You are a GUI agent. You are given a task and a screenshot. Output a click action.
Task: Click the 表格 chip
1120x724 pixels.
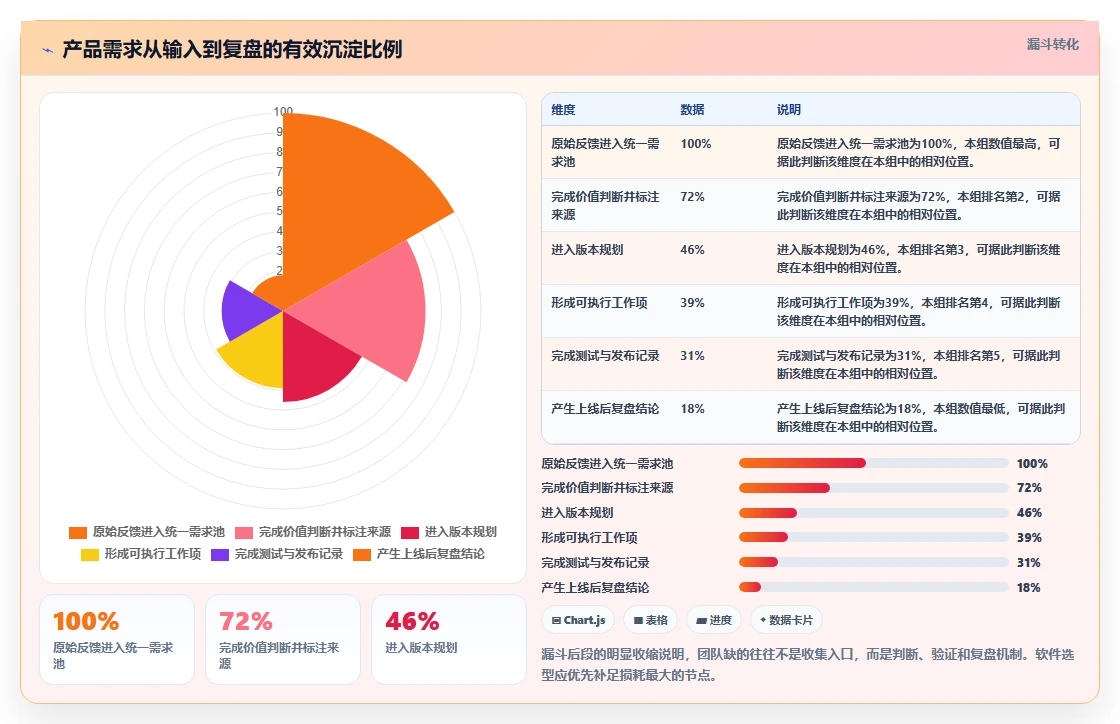coord(651,620)
